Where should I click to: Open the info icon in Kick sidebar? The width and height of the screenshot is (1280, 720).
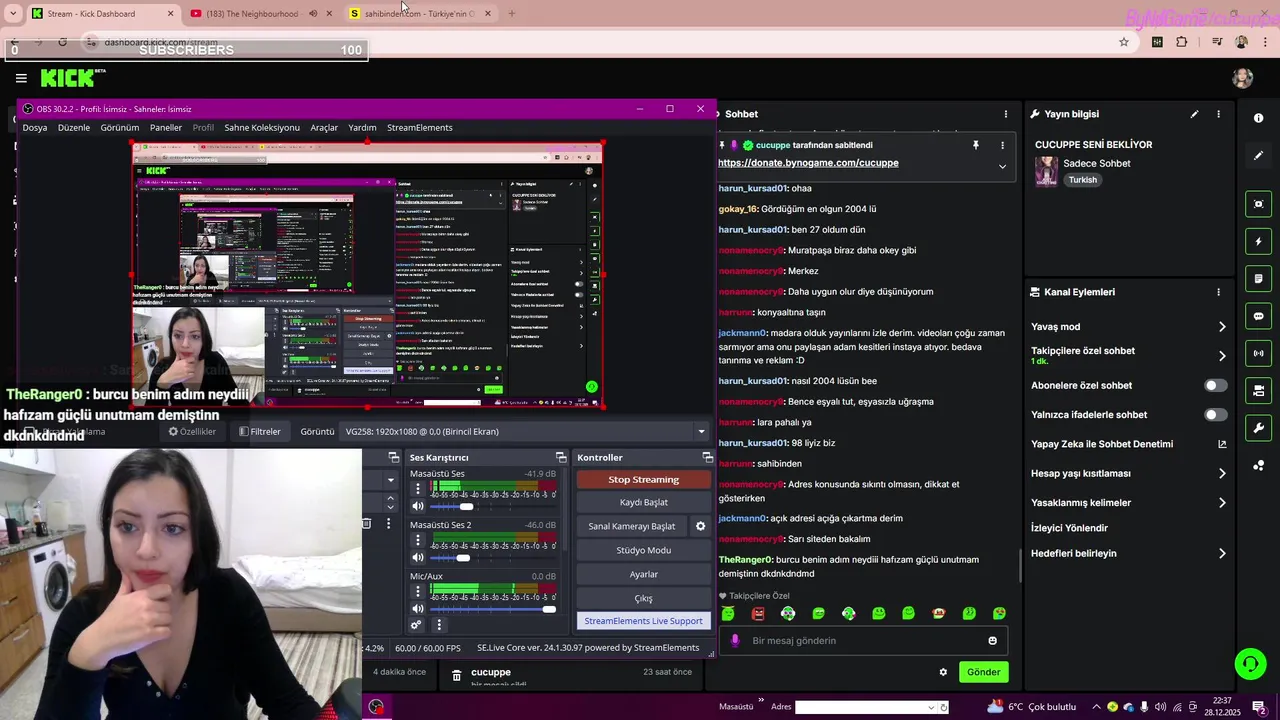point(1258,118)
